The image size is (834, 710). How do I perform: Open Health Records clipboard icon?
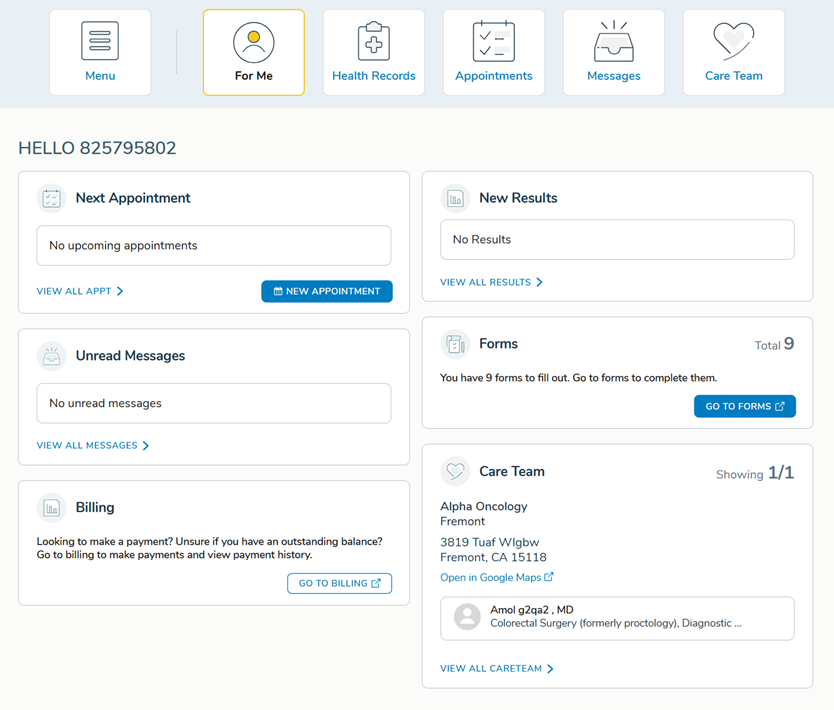pyautogui.click(x=374, y=42)
